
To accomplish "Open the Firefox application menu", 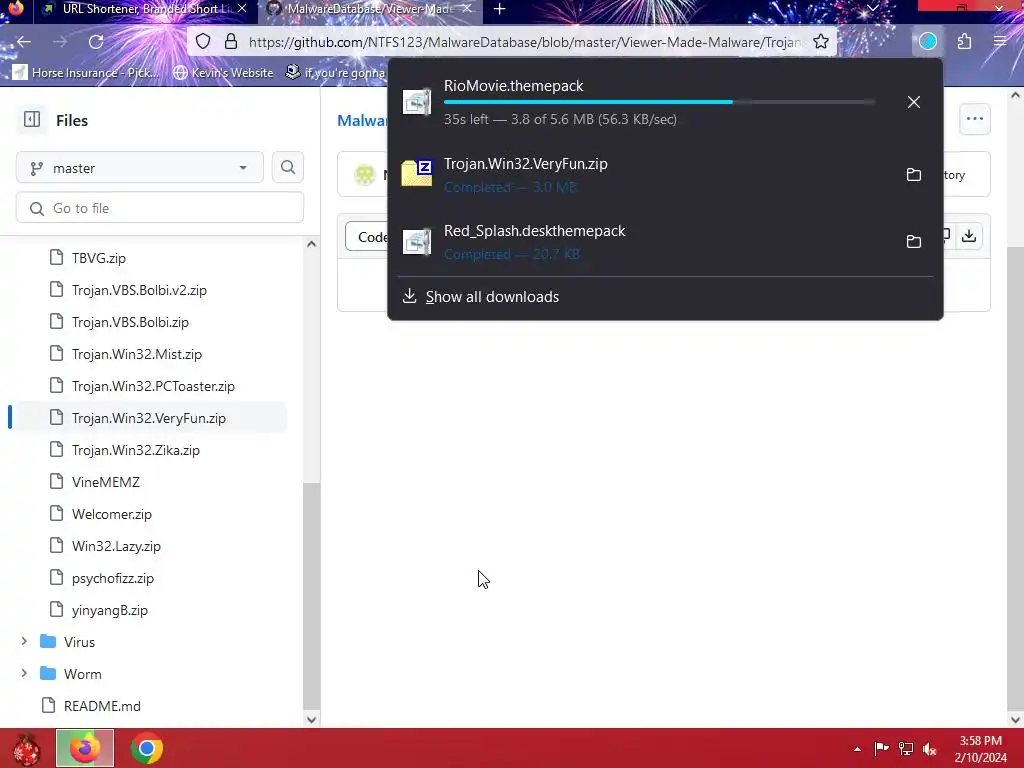I will (x=1000, y=42).
